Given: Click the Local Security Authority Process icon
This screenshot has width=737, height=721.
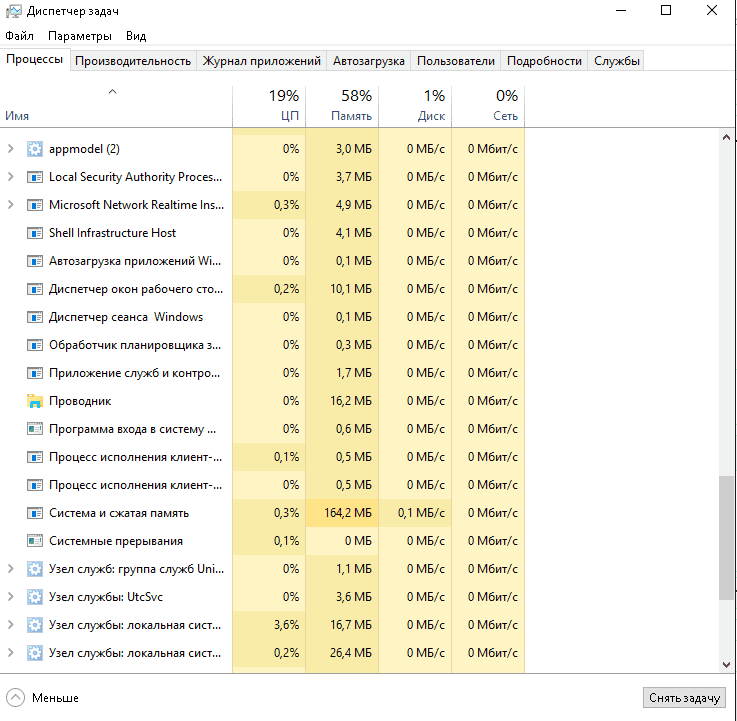Looking at the screenshot, I should (x=35, y=177).
